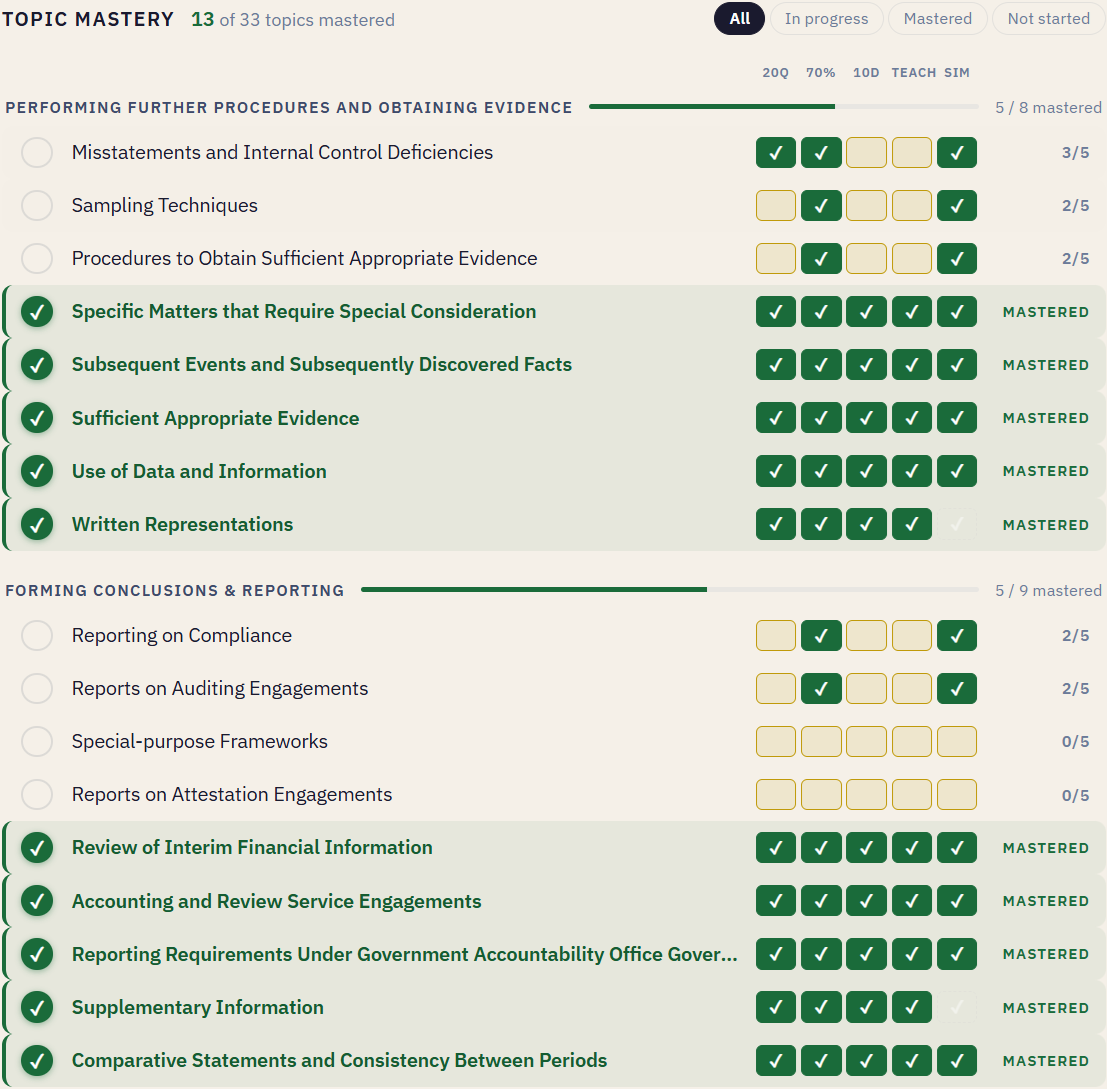
Task: Open Accounting and Review Service Engagements topic
Action: pos(276,901)
